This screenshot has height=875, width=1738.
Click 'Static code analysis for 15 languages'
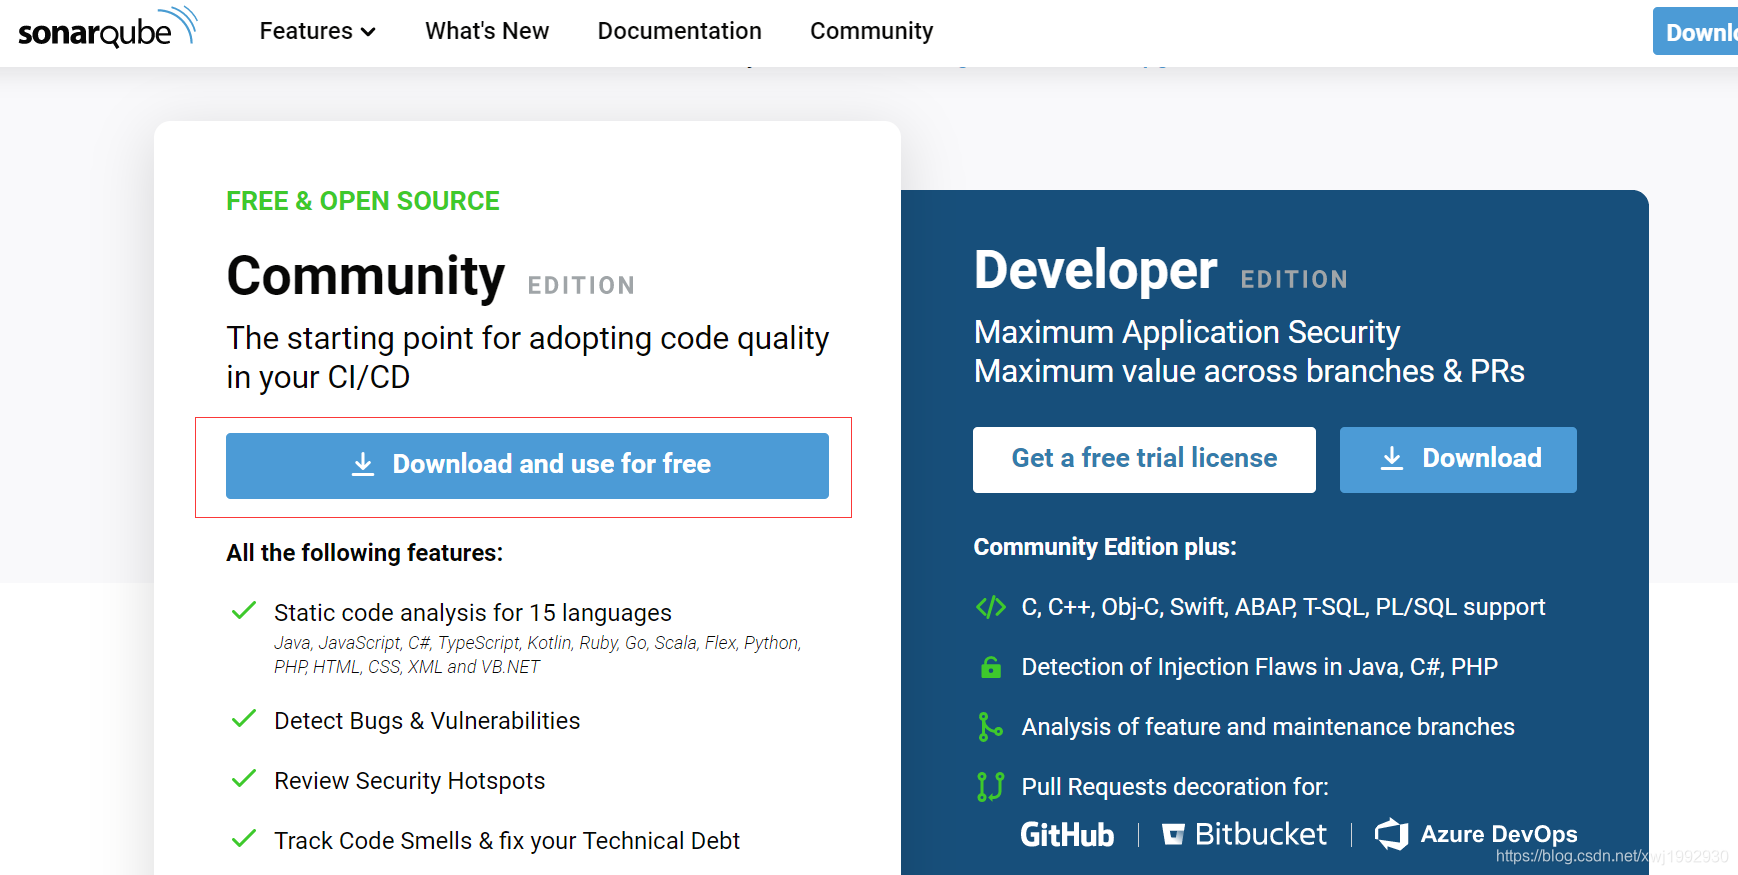(x=473, y=613)
